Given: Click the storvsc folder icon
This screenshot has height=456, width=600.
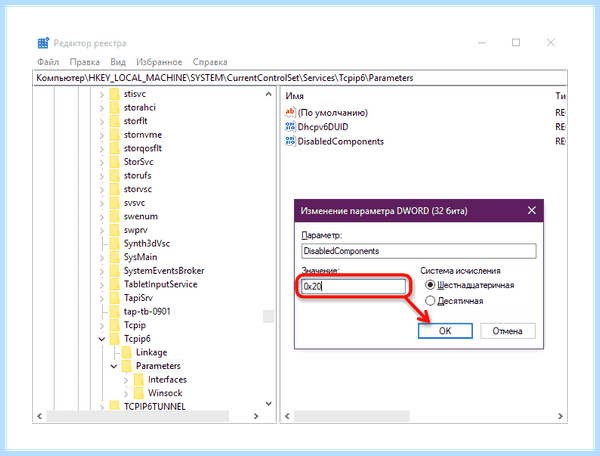Looking at the screenshot, I should (x=114, y=189).
